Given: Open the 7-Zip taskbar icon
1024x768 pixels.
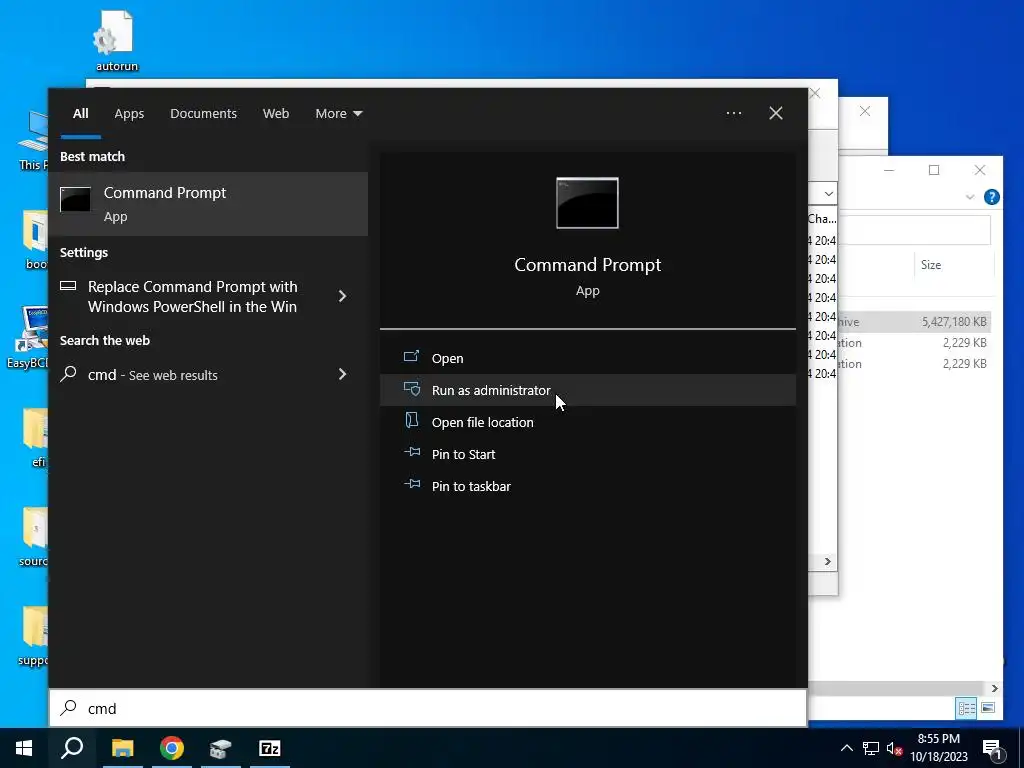Looking at the screenshot, I should coord(270,748).
